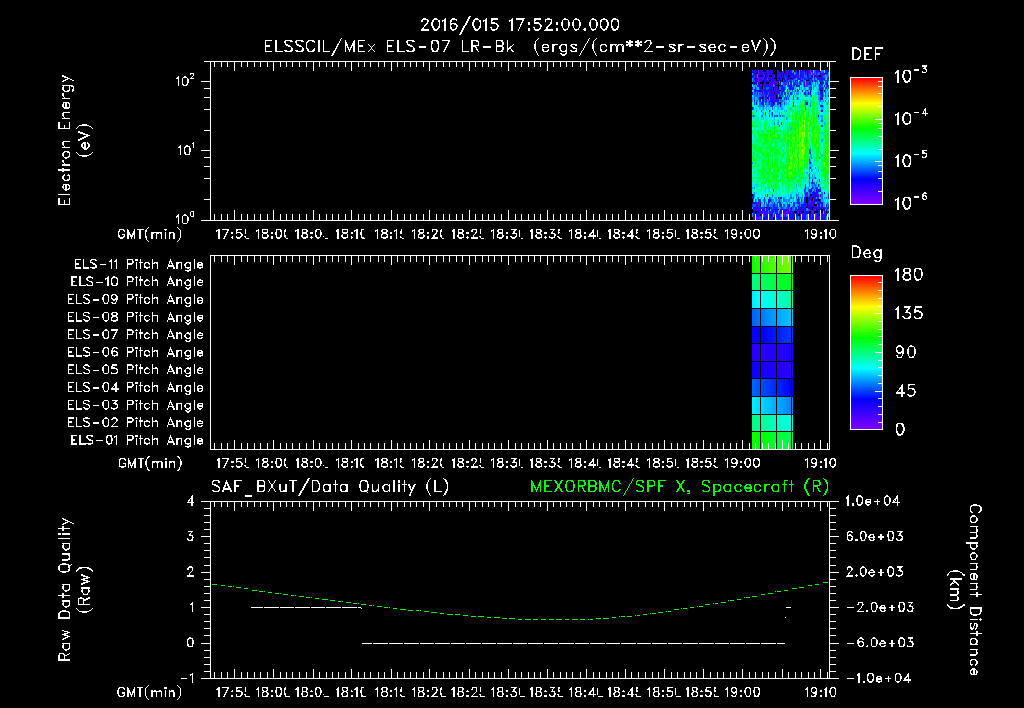Click the '1.0e+04' right axis value

(872, 501)
